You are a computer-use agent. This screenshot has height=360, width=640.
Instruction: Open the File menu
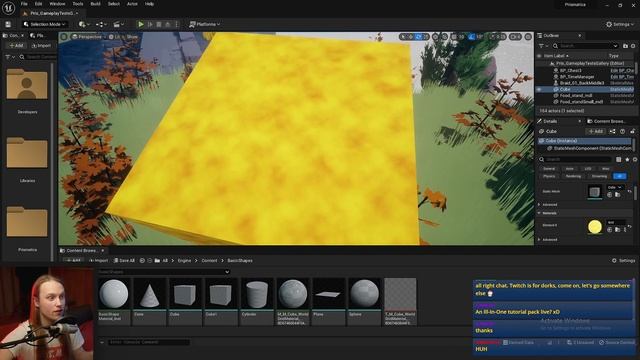(24, 4)
